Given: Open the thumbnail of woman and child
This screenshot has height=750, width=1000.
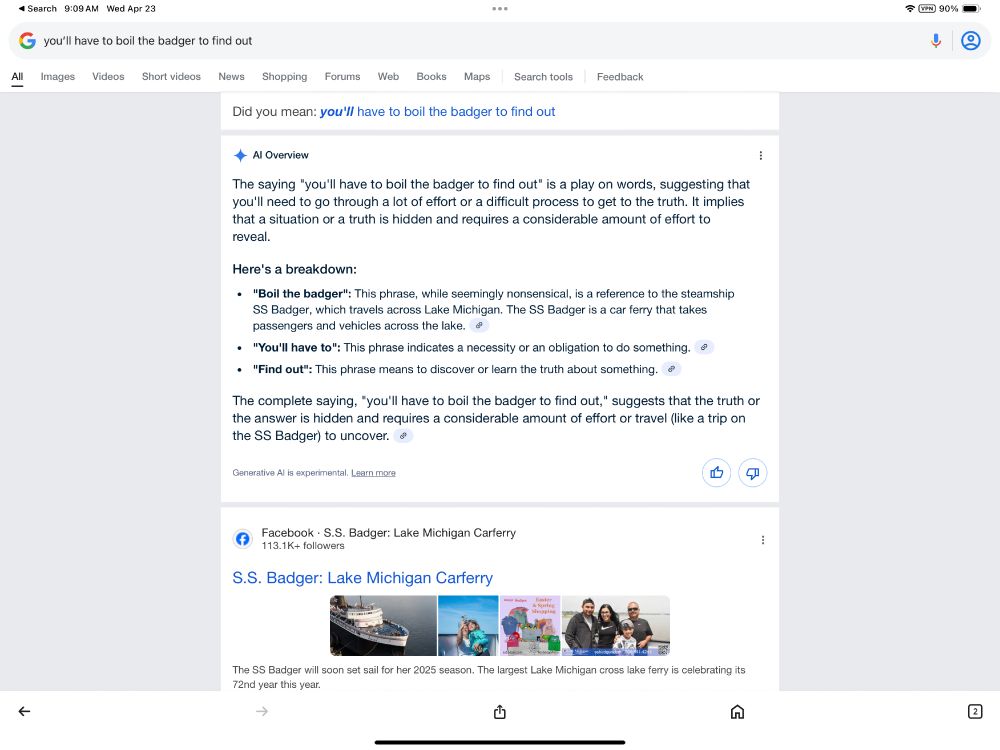Looking at the screenshot, I should [467, 626].
